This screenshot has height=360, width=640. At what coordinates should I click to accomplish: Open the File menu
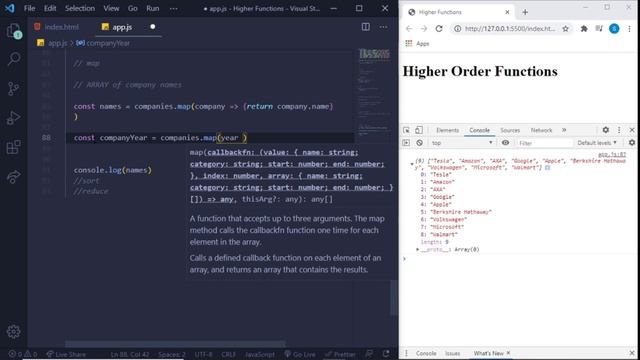[29, 8]
